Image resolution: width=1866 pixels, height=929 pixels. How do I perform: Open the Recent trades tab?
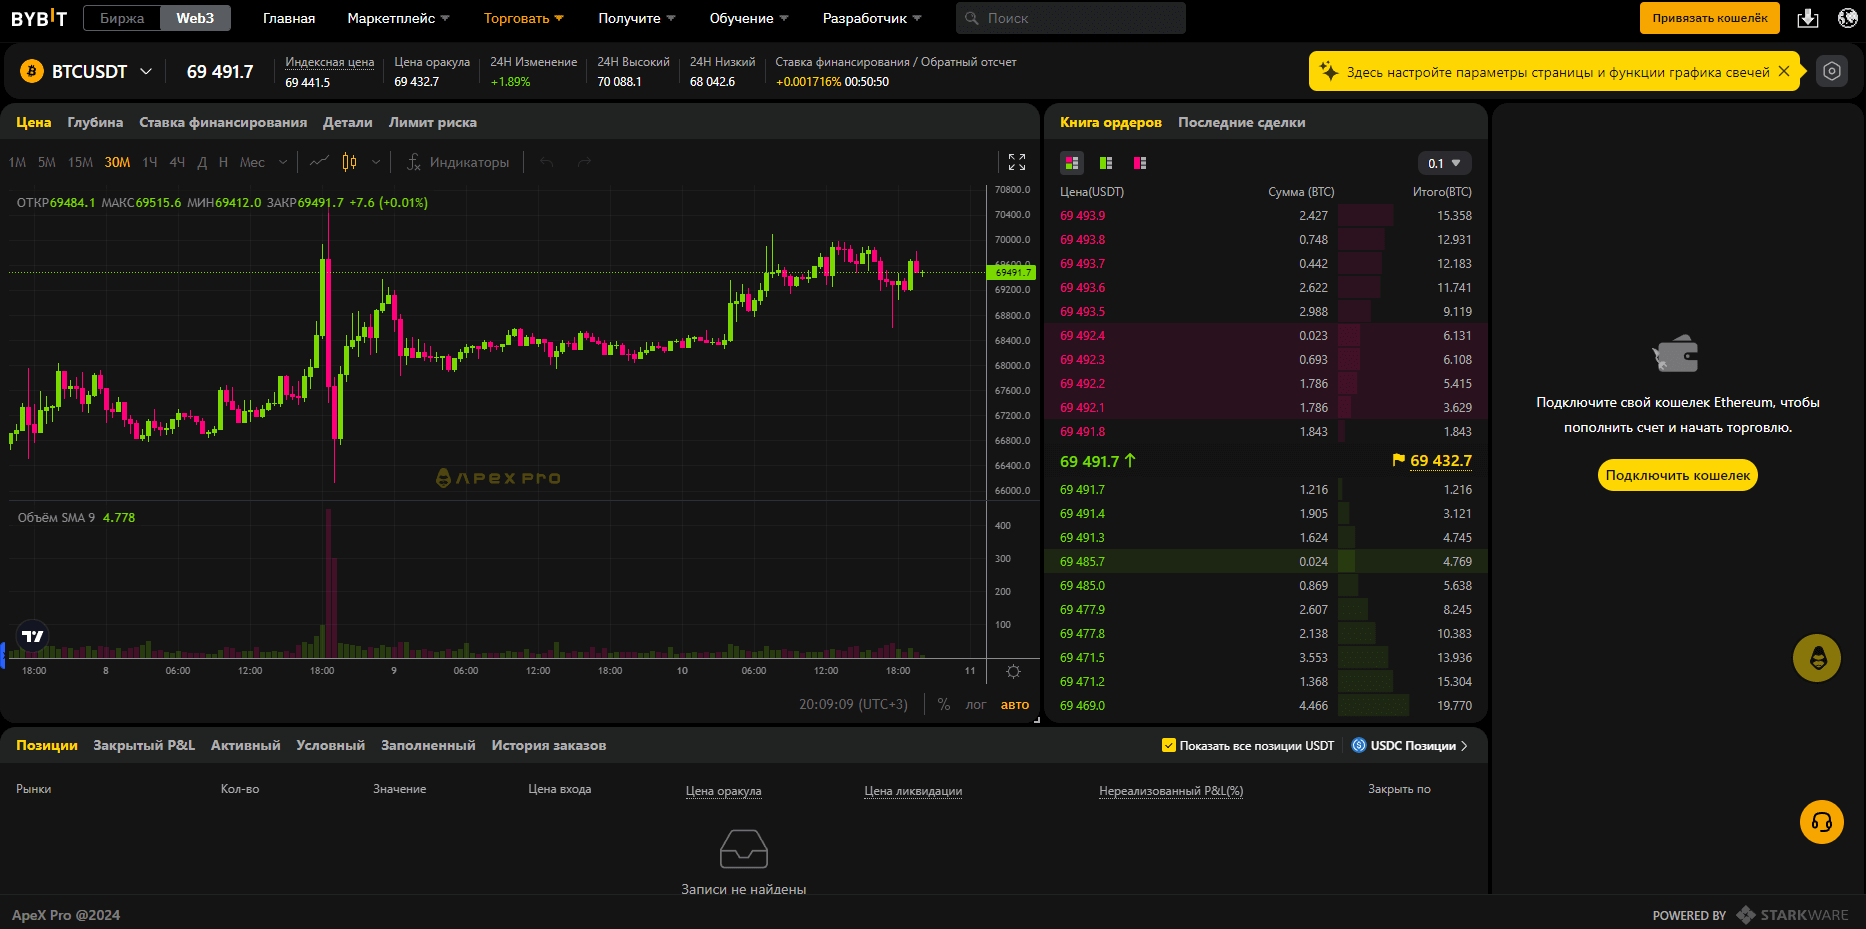[x=1241, y=122]
